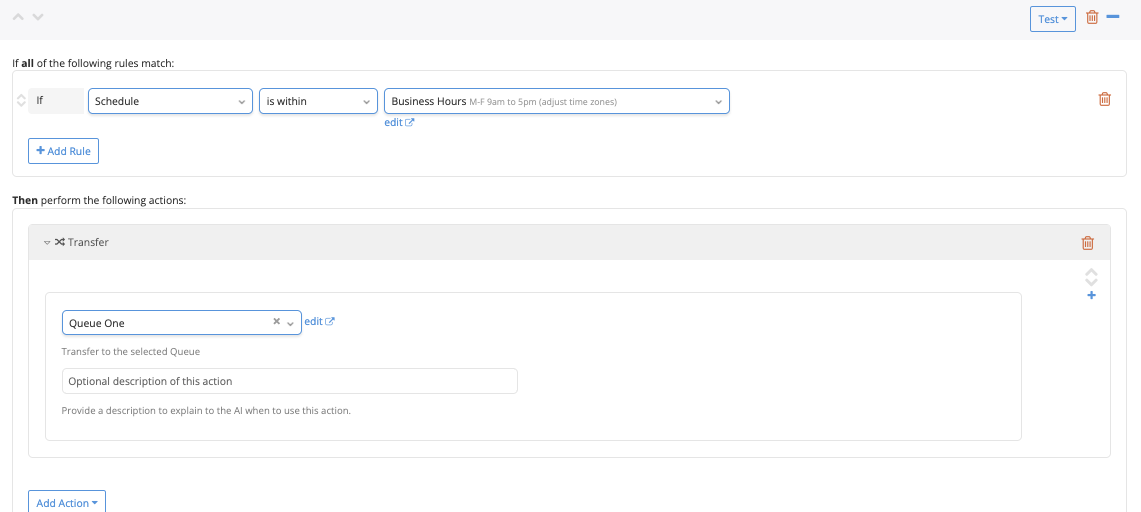Open the Business Hours schedule dropdown
The height and width of the screenshot is (512, 1141).
click(557, 101)
